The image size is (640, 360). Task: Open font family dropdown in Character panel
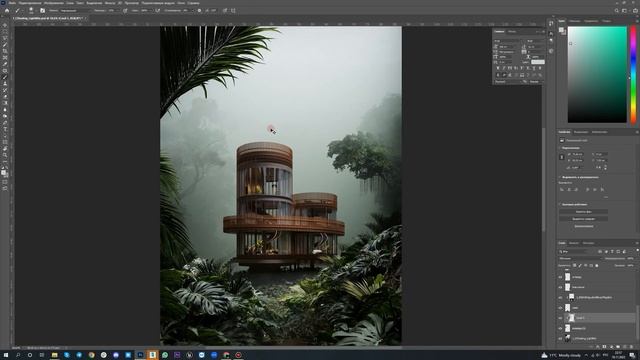coord(507,41)
